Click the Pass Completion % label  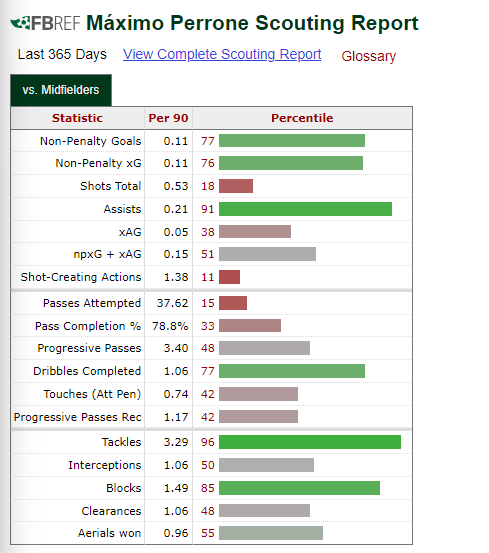point(88,326)
